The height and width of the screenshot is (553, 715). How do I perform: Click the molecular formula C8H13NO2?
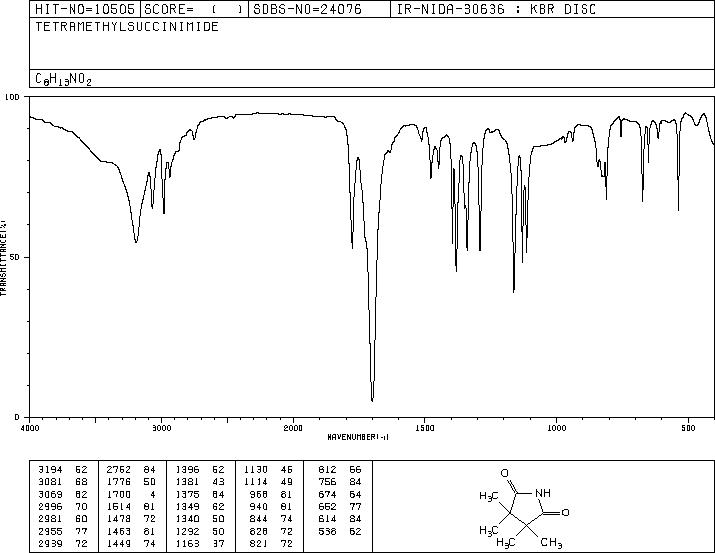click(63, 79)
